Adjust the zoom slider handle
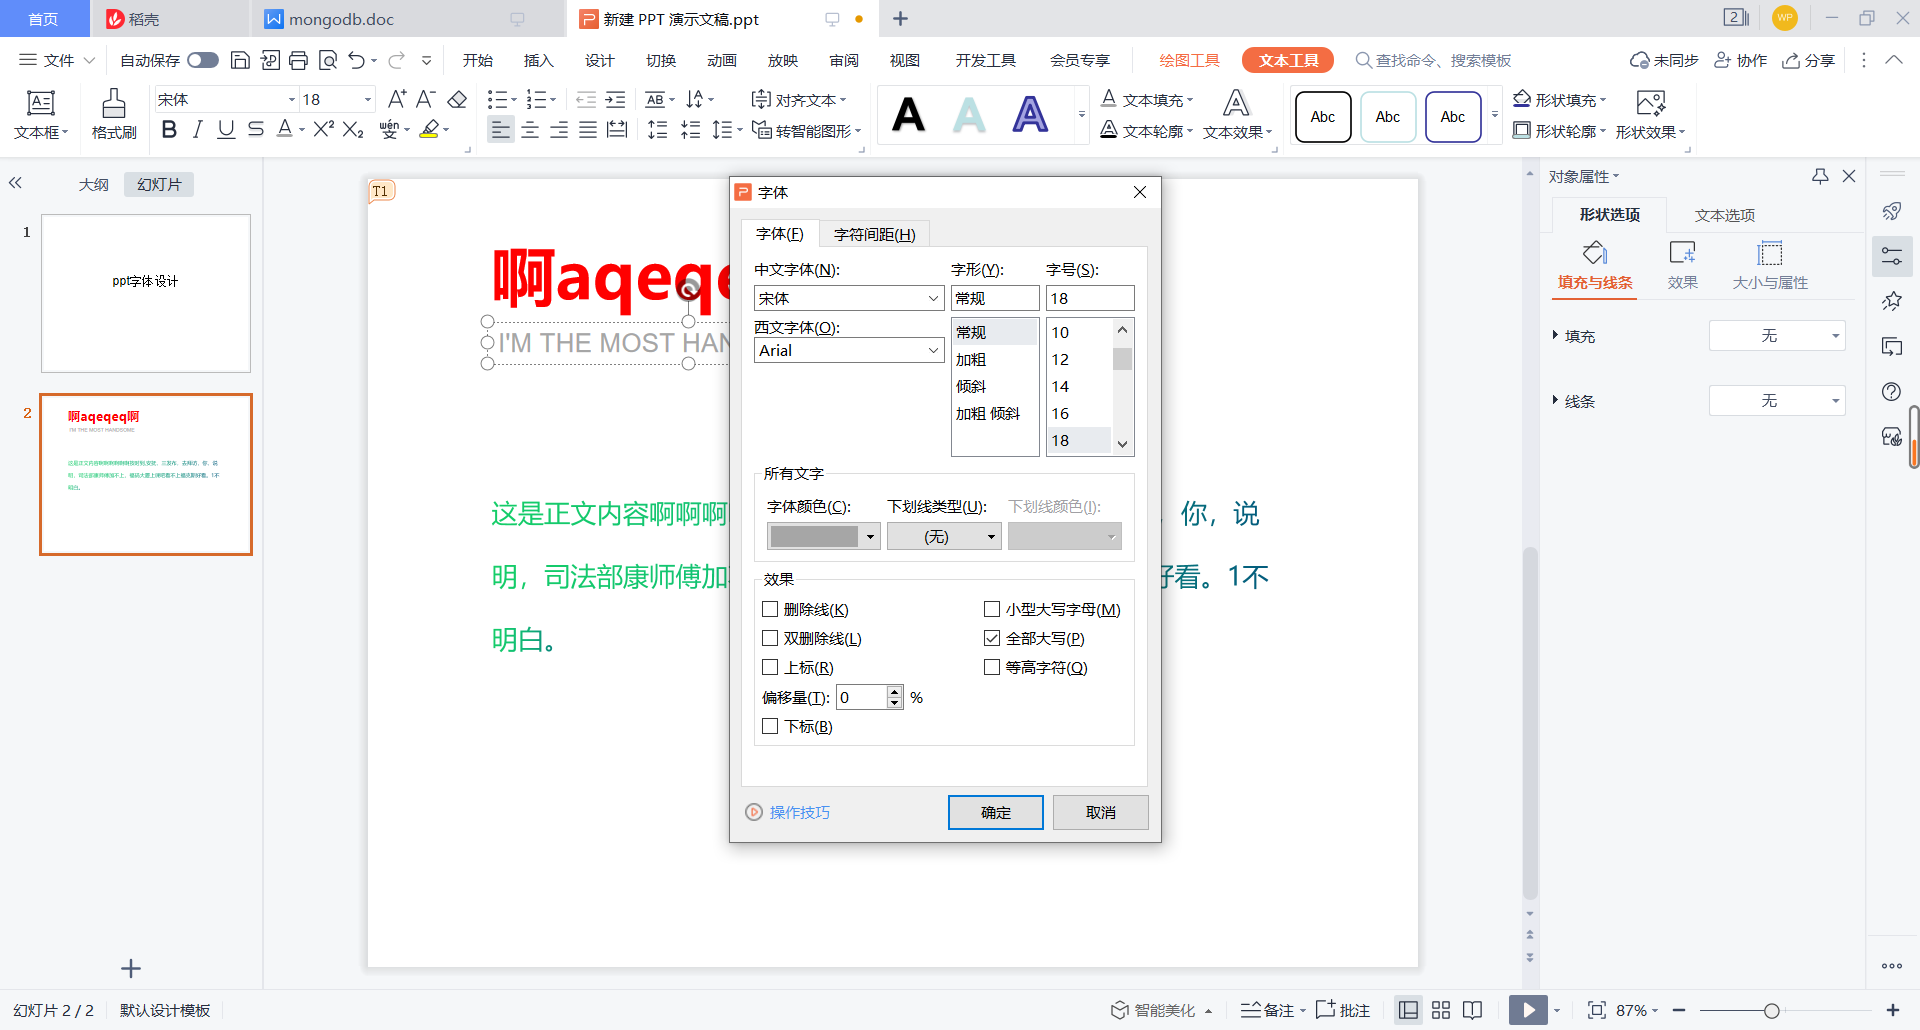 (x=1771, y=1010)
